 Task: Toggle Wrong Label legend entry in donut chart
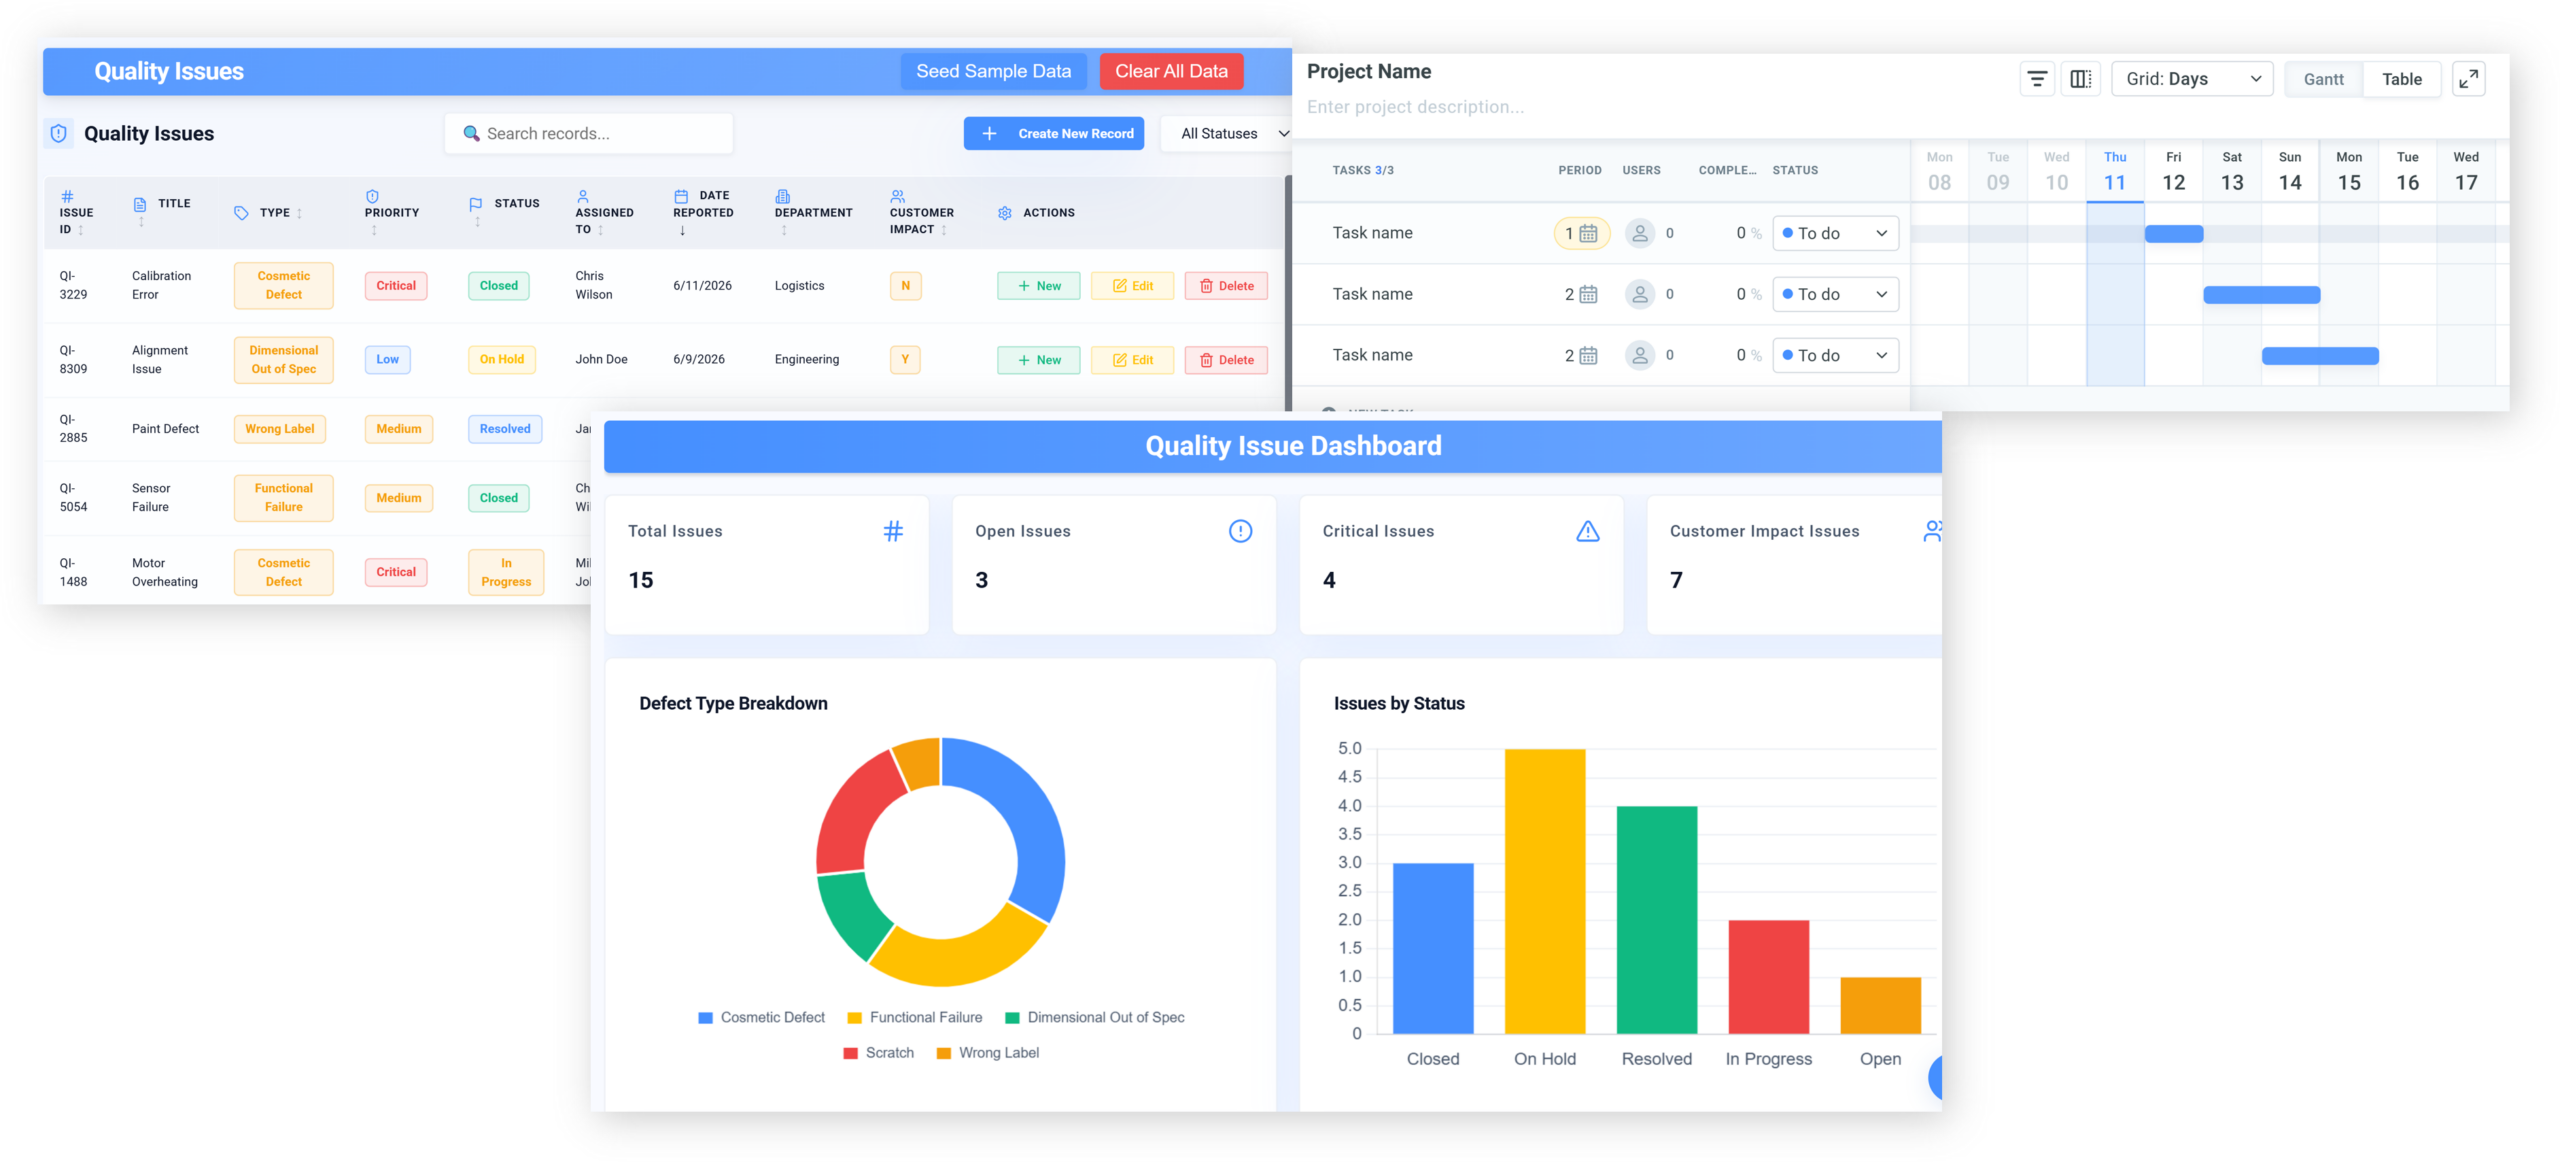pyautogui.click(x=987, y=1053)
